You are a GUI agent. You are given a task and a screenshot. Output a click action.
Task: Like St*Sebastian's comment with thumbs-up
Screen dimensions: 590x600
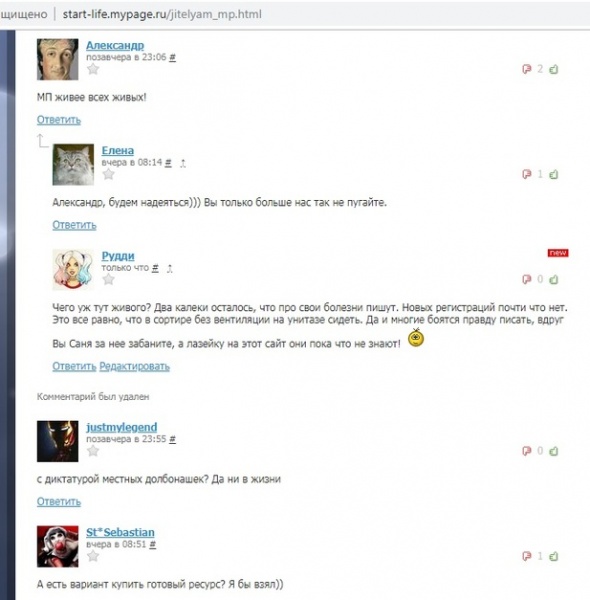pos(554,556)
